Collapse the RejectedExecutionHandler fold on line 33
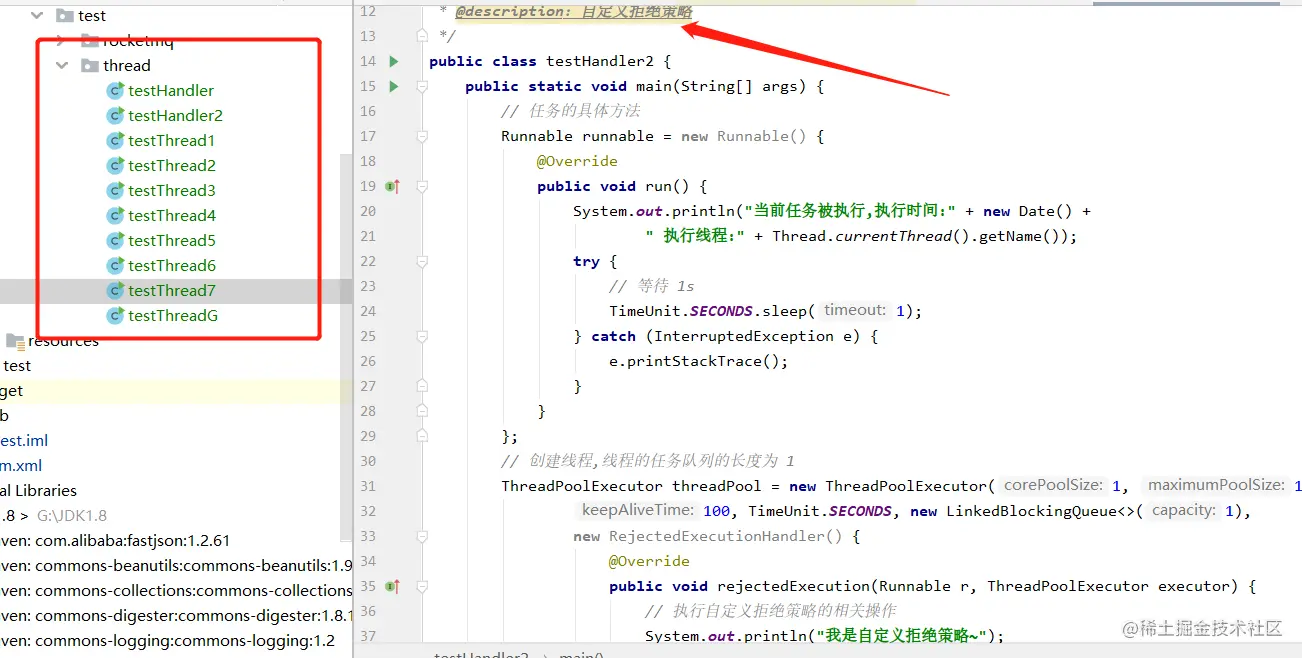The image size is (1302, 658). [422, 536]
